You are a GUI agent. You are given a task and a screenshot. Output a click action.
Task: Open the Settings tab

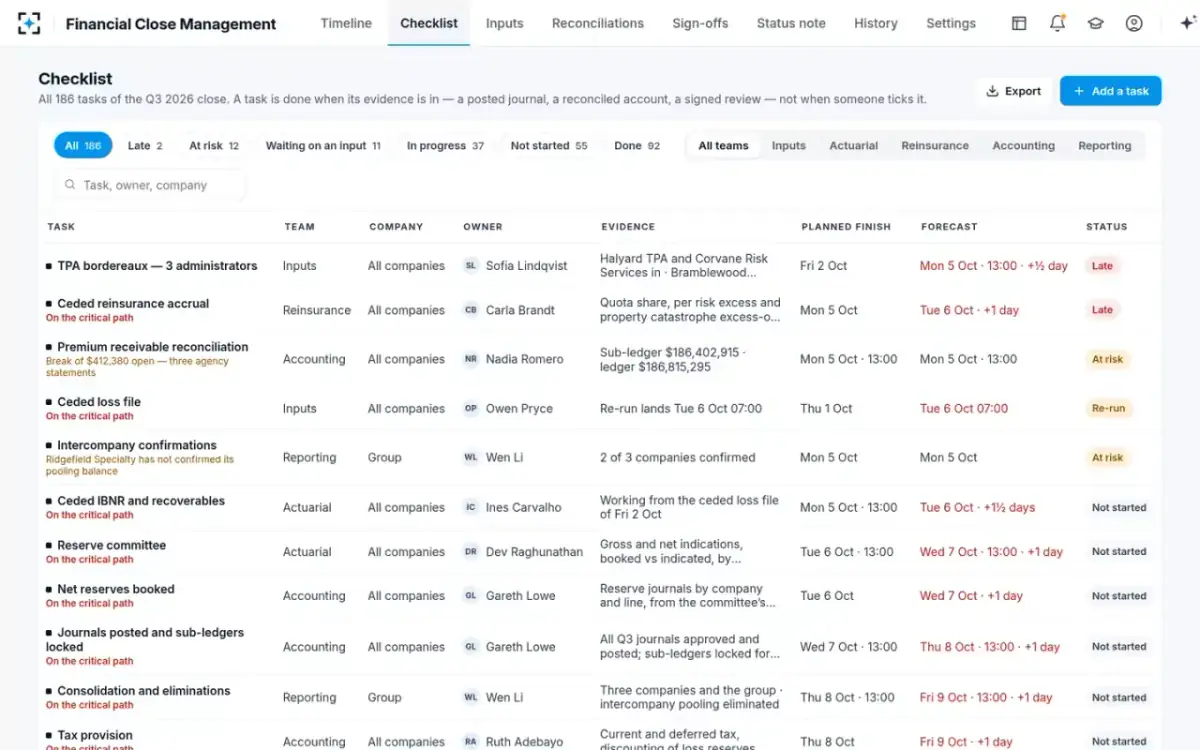951,23
